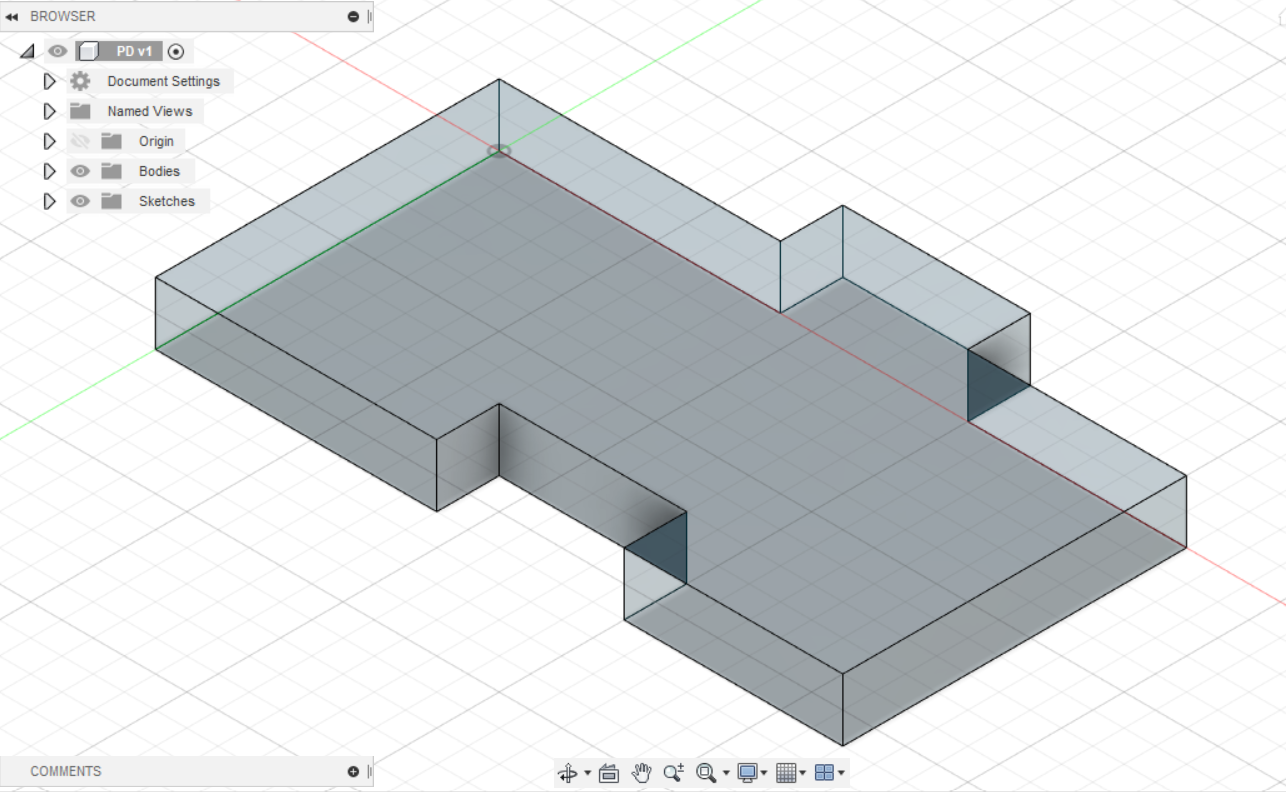Open the Zoom Window dropdown arrow

pos(726,773)
